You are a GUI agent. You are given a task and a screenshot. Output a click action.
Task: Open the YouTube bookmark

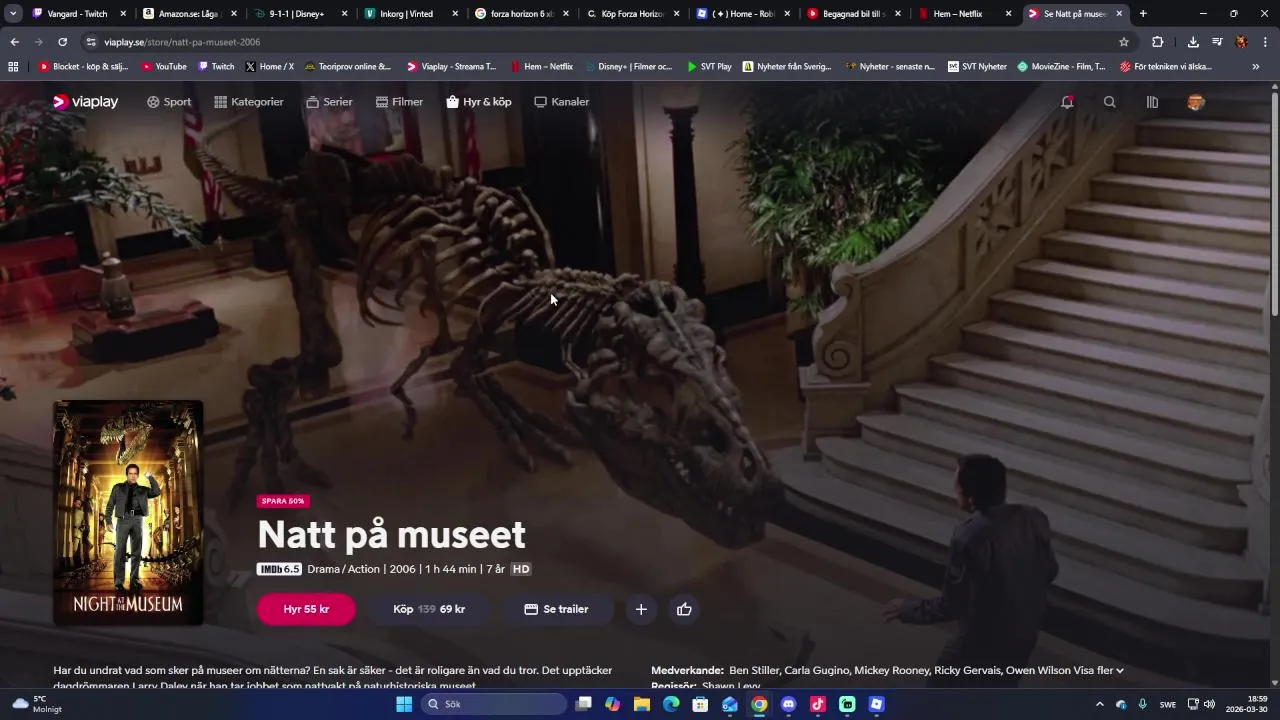[x=164, y=67]
